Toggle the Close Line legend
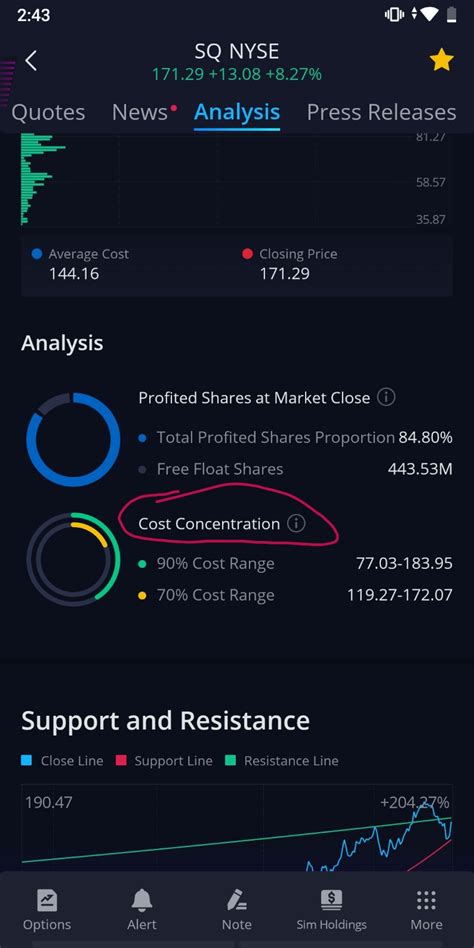 (x=62, y=761)
